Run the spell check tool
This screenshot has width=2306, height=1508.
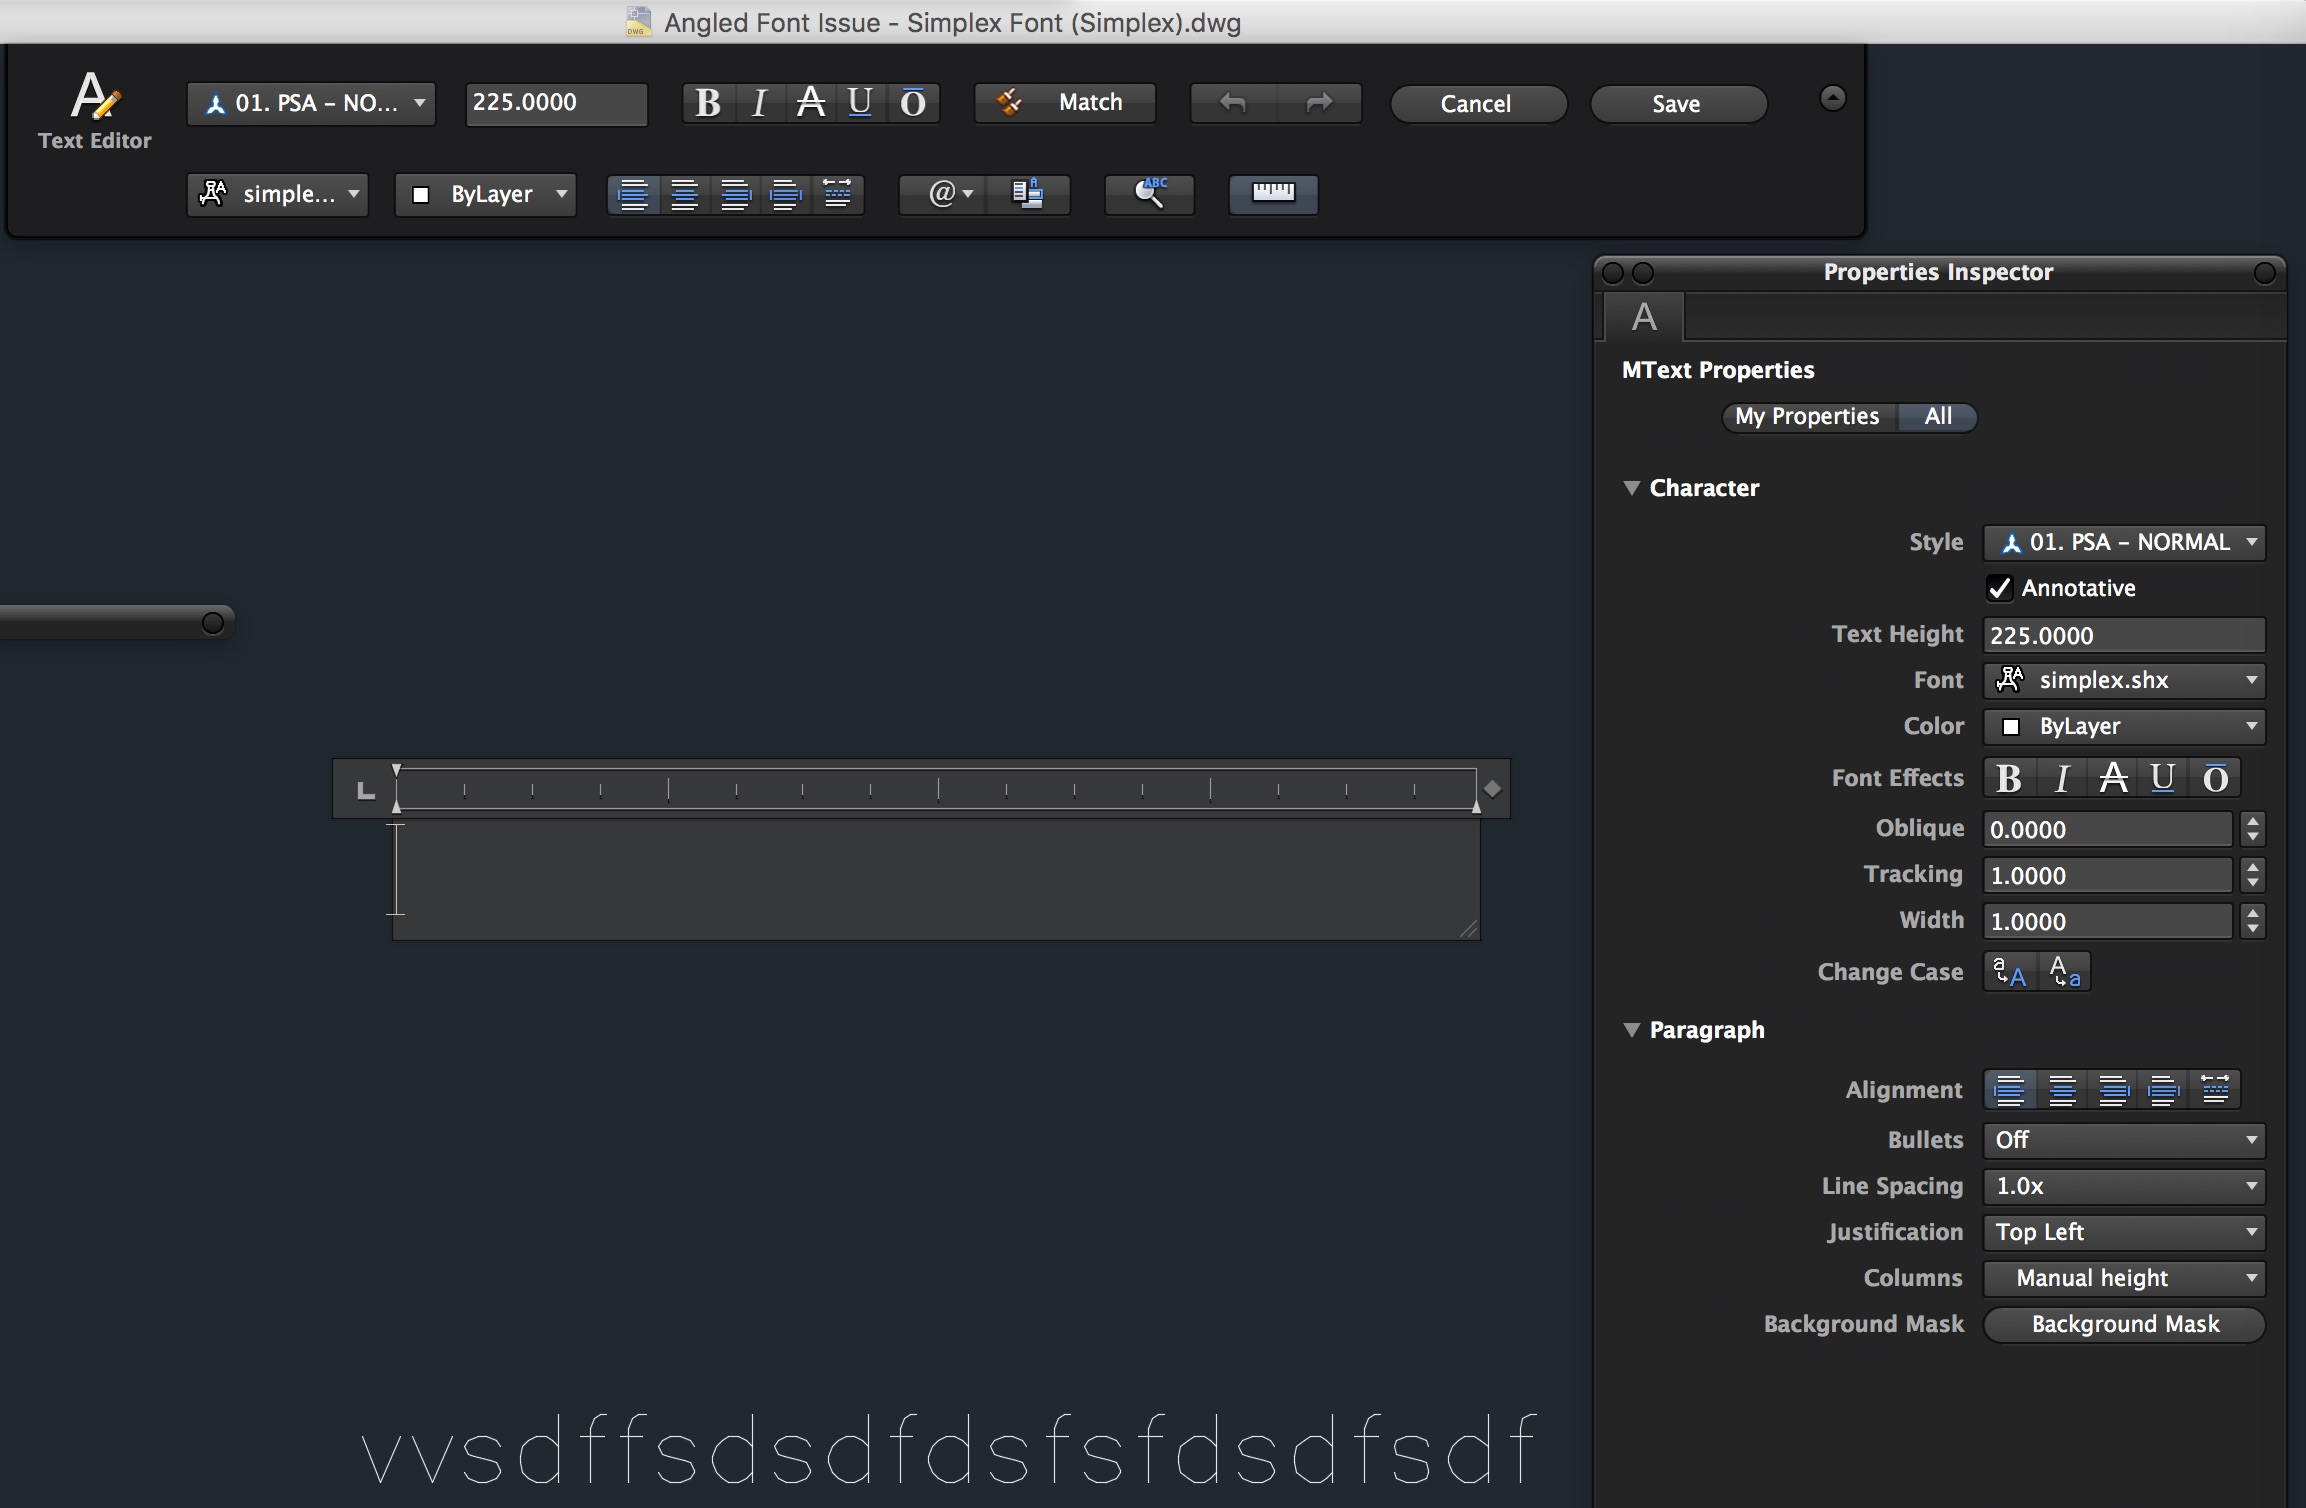pos(1148,195)
